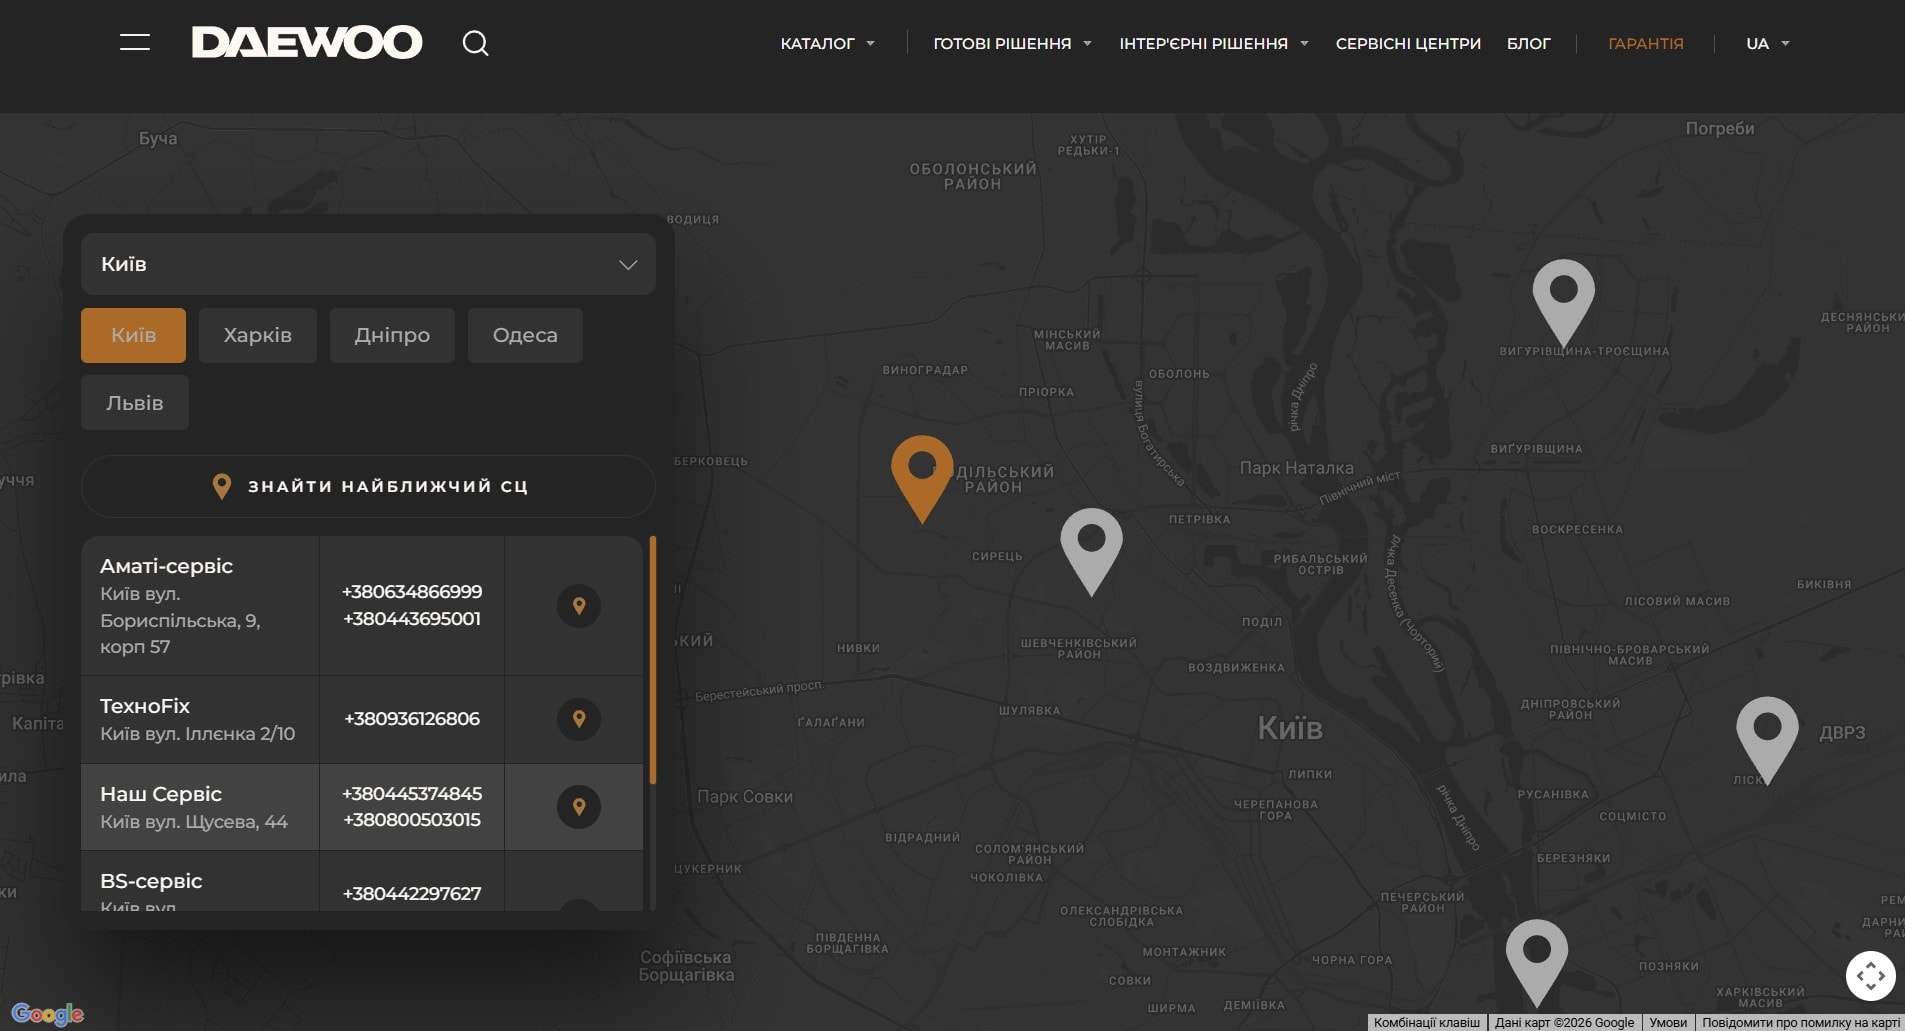Open the Умови map terms link

tap(1668, 1022)
